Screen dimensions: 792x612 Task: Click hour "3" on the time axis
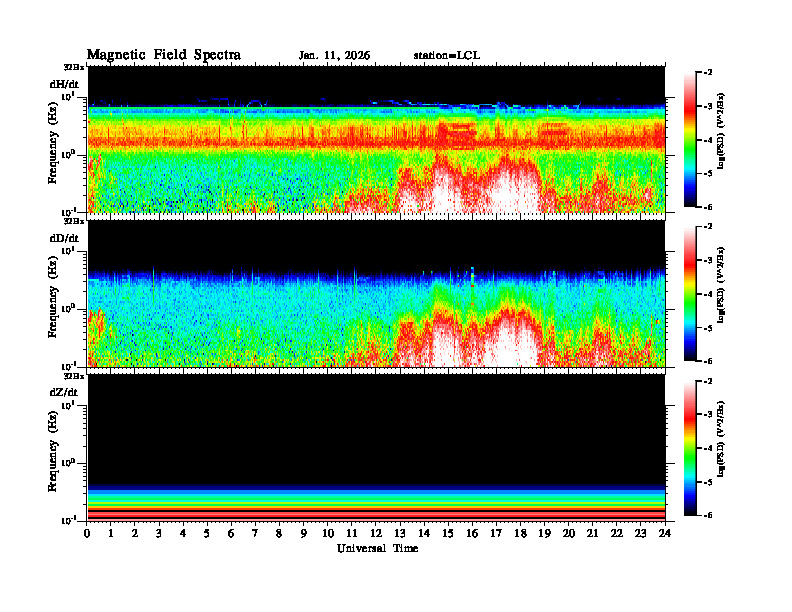tap(159, 533)
